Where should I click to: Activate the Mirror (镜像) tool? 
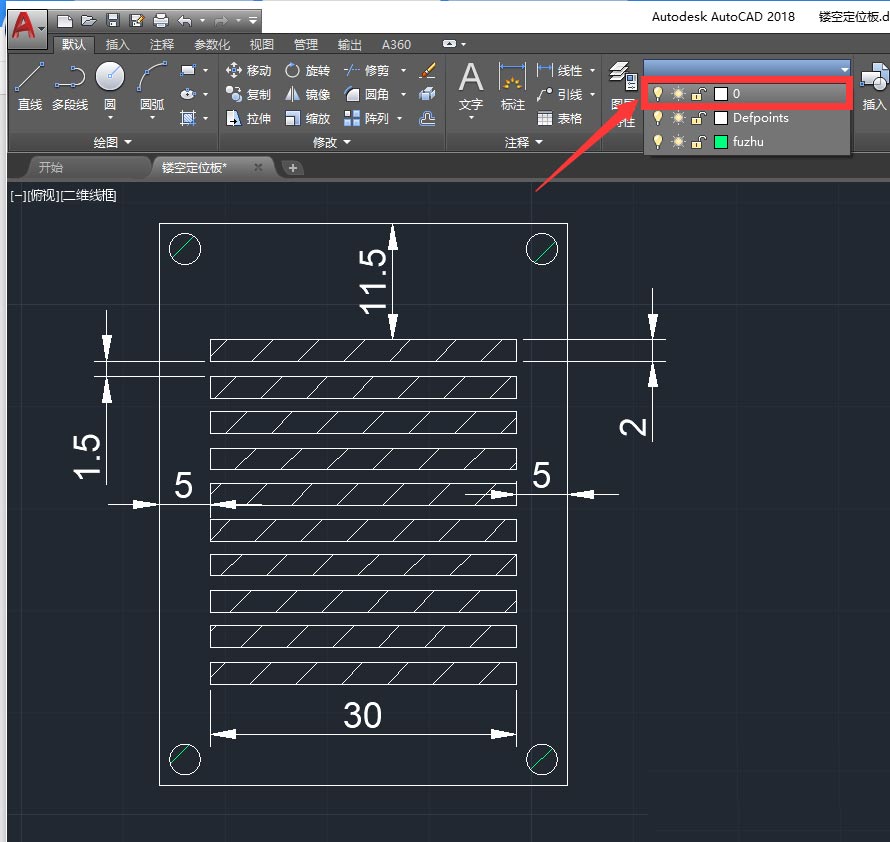306,94
